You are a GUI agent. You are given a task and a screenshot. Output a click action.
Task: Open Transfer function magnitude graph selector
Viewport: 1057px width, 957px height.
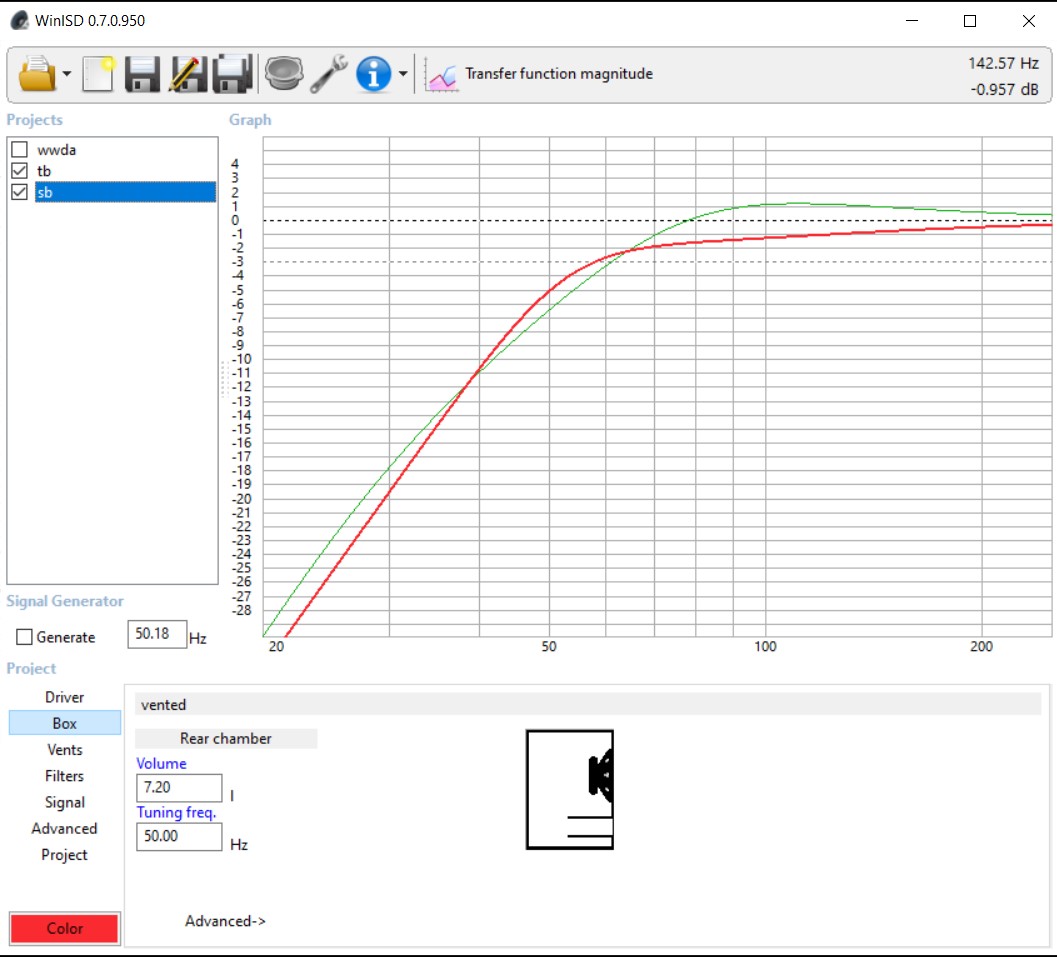(x=559, y=73)
